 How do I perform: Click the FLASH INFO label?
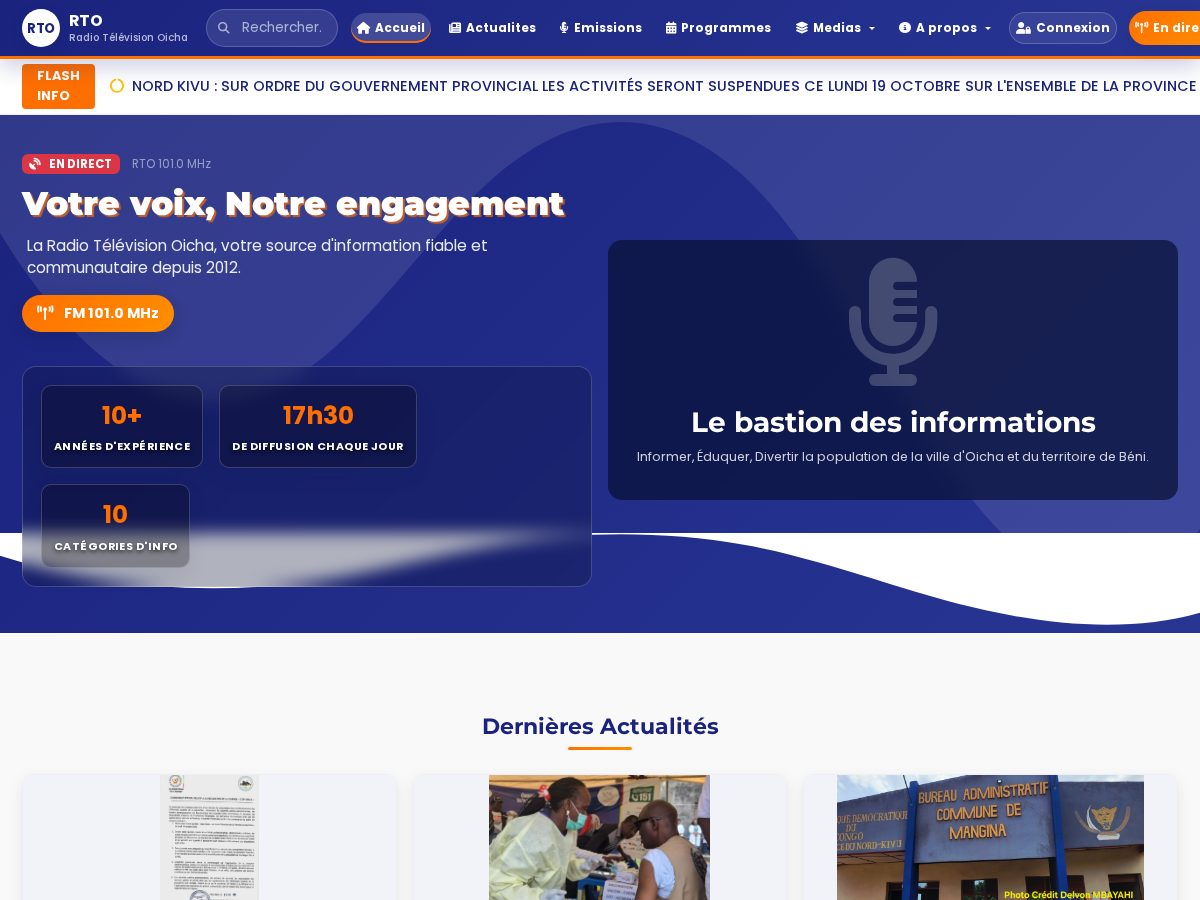[x=58, y=86]
